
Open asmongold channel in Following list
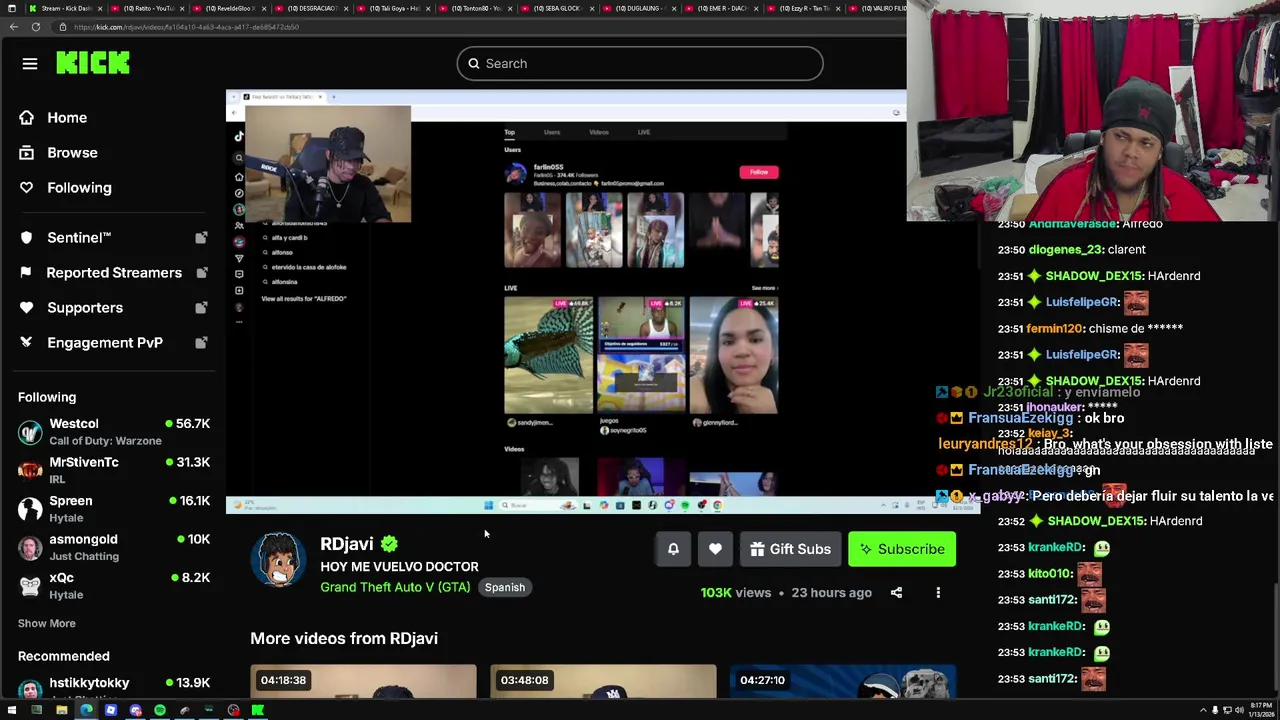[x=114, y=547]
